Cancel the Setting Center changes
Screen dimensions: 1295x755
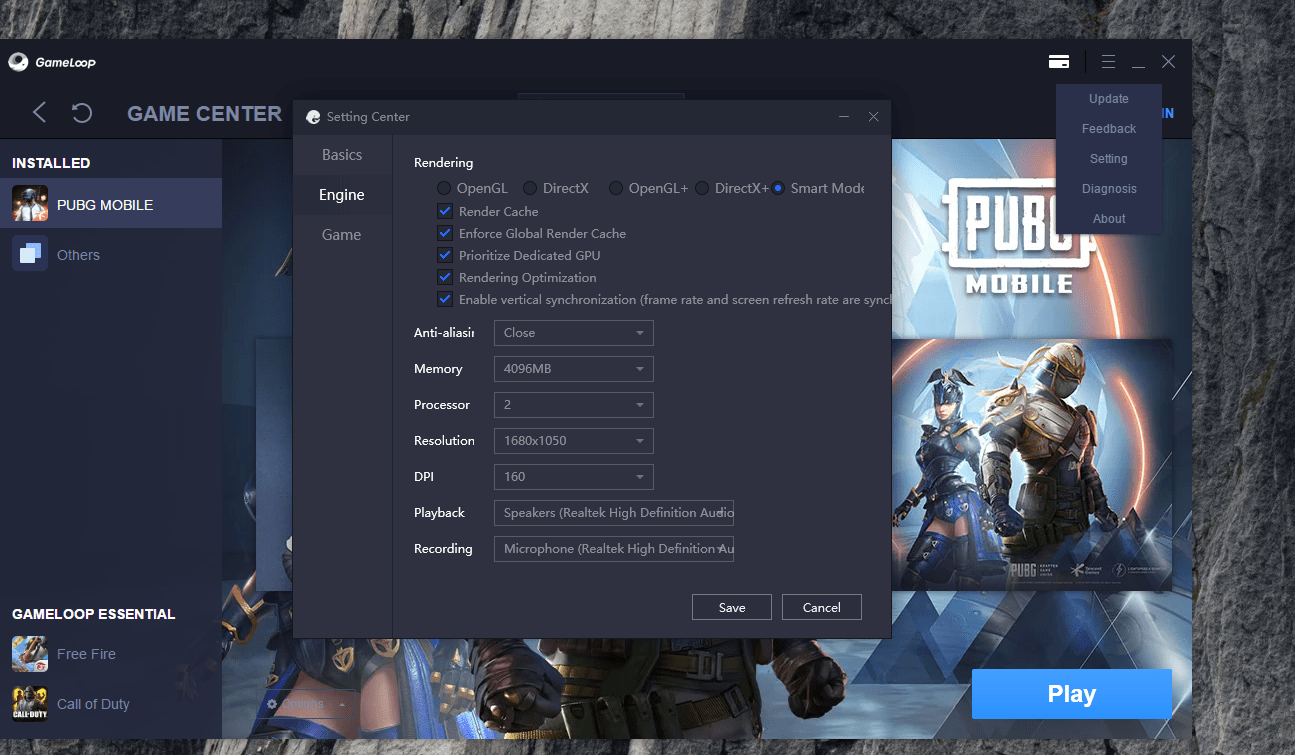tap(822, 607)
